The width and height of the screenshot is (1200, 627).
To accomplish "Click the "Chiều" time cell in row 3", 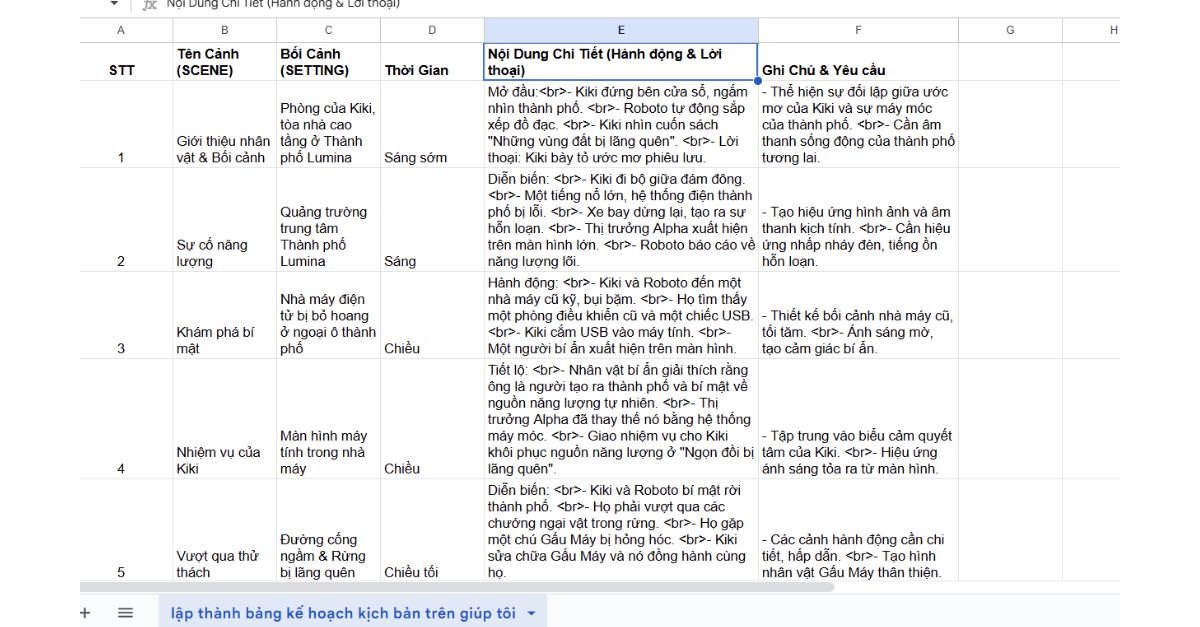I will [432, 315].
